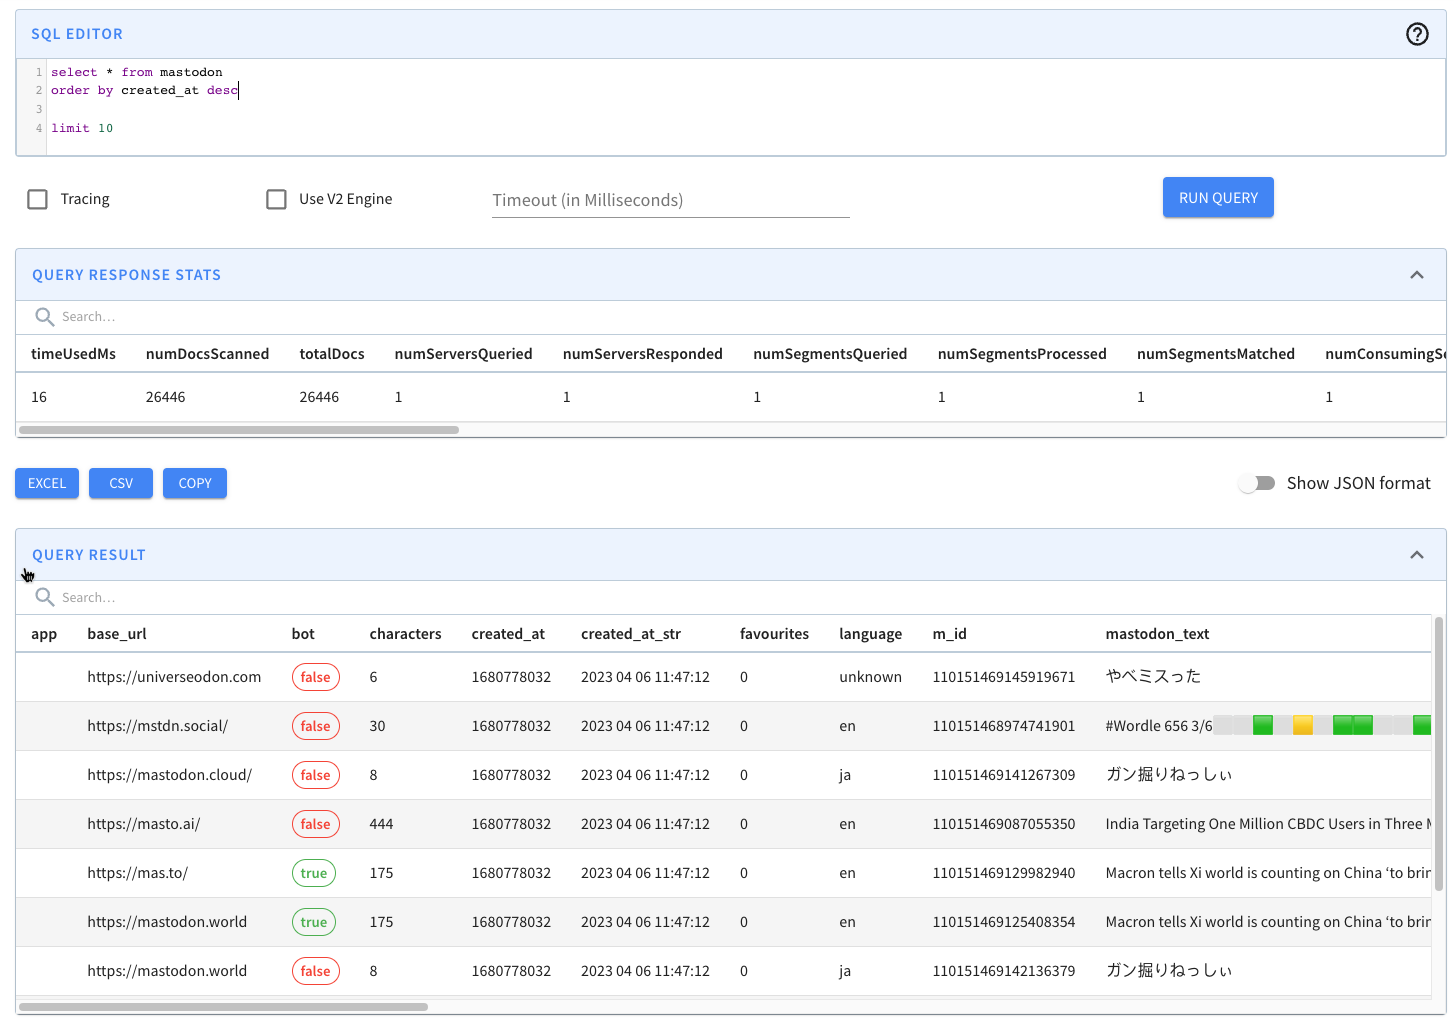The image size is (1454, 1033).
Task: Open the help question mark icon
Action: click(1417, 33)
